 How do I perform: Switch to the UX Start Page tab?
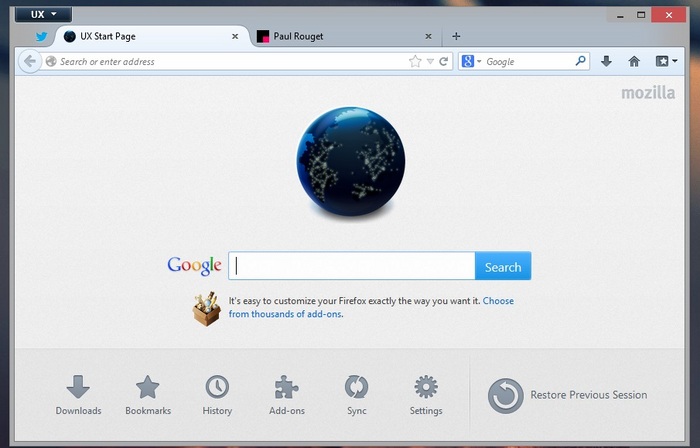click(152, 36)
